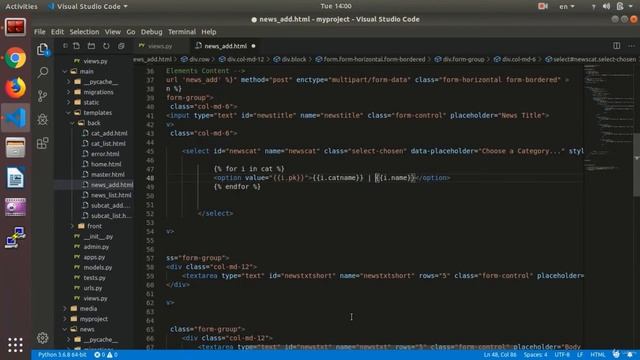Click the Refresh Explorer icon
Viewport: 640px width, 360px height.
tap(106, 46)
